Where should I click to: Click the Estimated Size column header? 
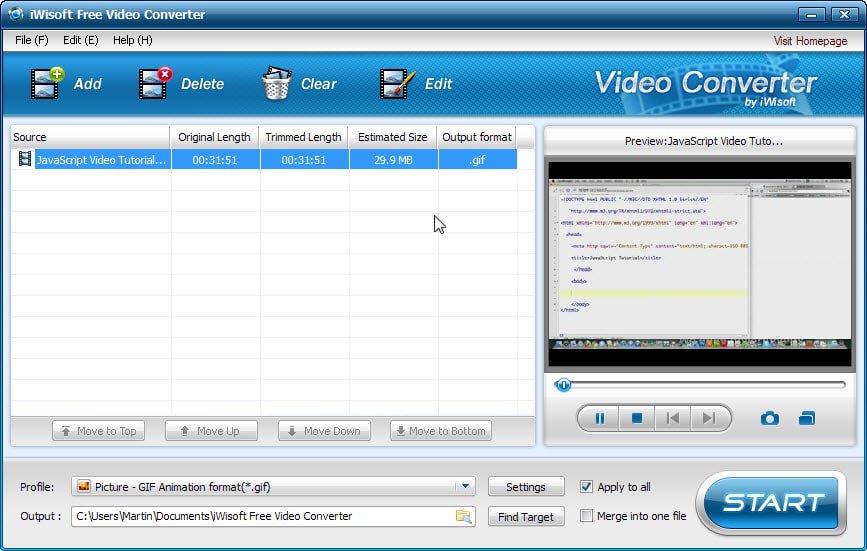(x=393, y=137)
